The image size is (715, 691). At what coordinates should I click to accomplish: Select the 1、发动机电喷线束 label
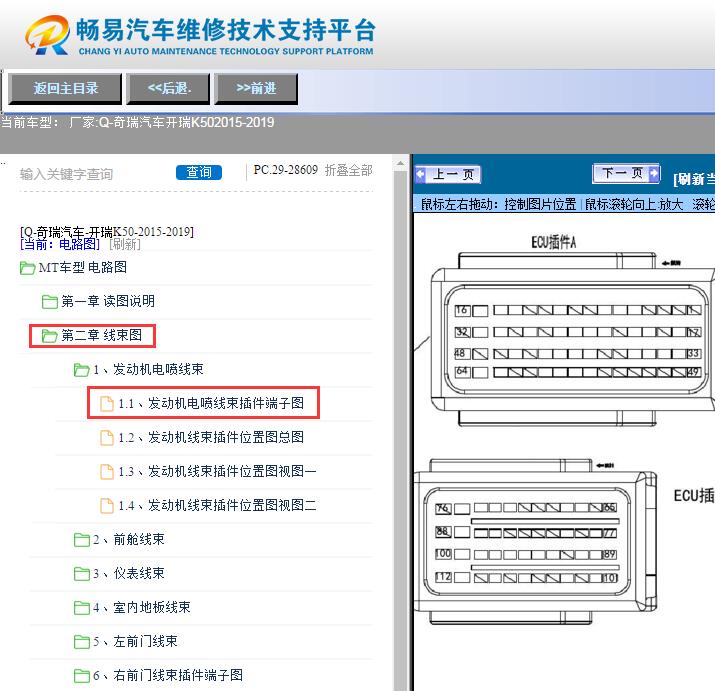(x=148, y=369)
